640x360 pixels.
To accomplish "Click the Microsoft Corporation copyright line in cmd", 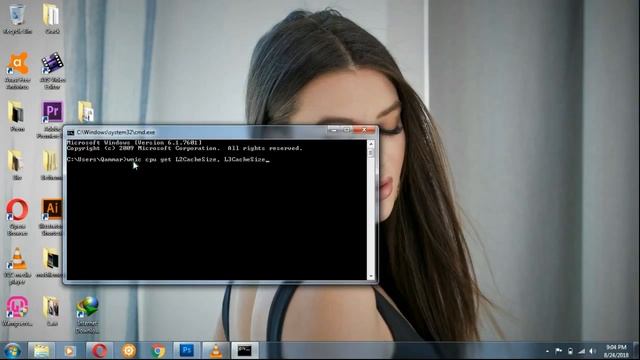I will tap(184, 148).
